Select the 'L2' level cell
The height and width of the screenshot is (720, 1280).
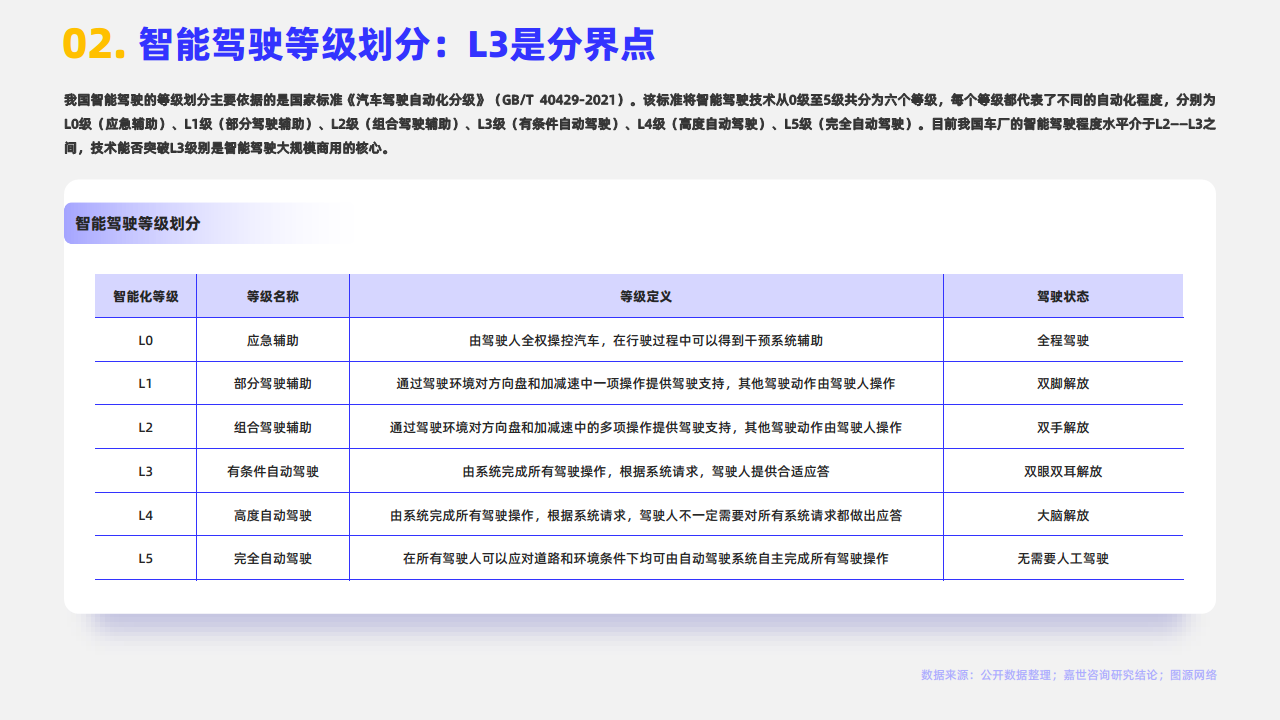click(146, 428)
